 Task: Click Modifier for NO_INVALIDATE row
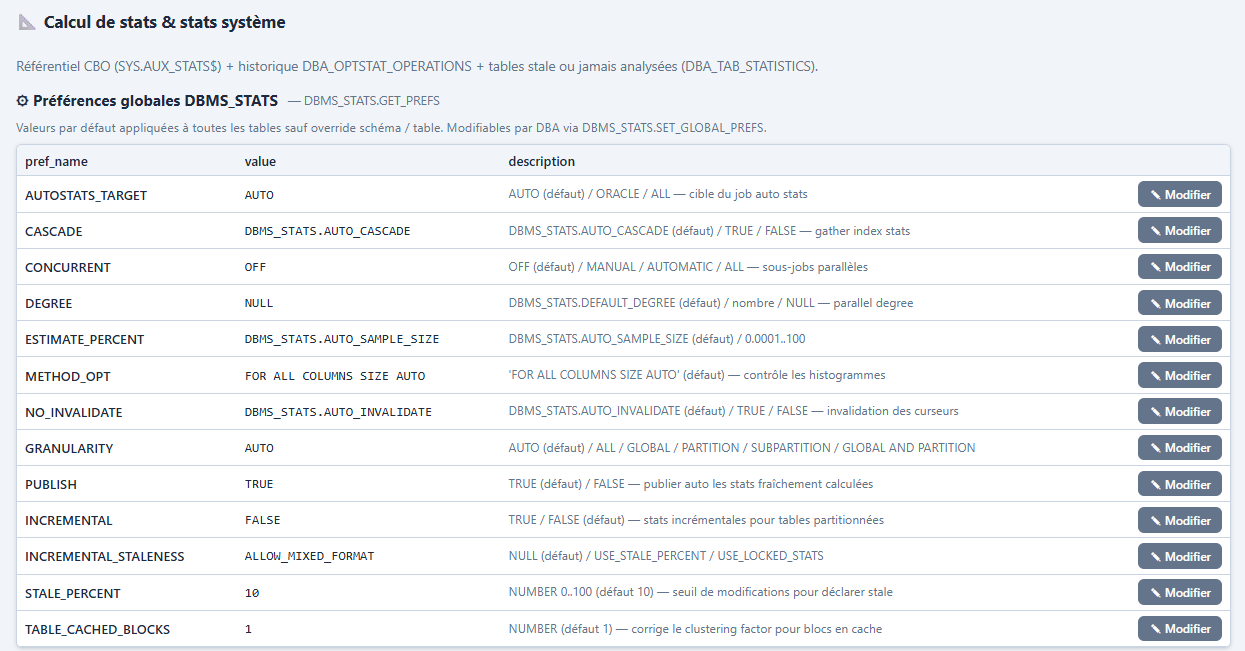pyautogui.click(x=1179, y=412)
